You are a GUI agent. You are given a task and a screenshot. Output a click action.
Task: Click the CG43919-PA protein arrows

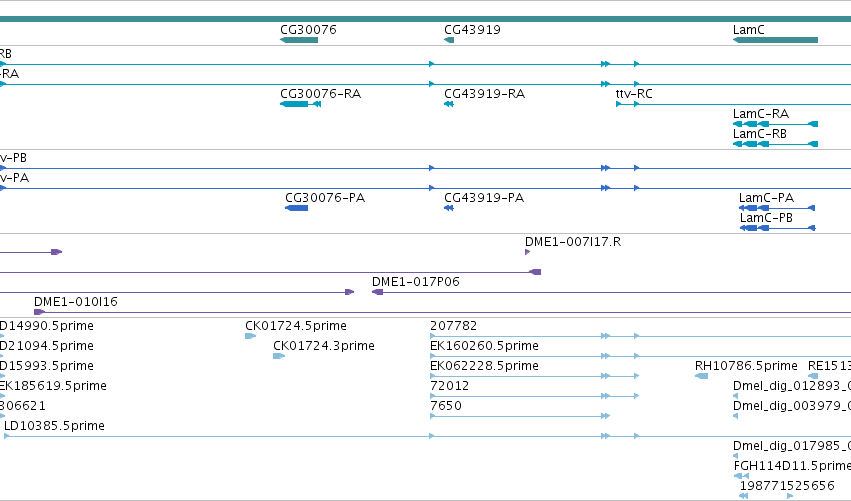coord(449,208)
